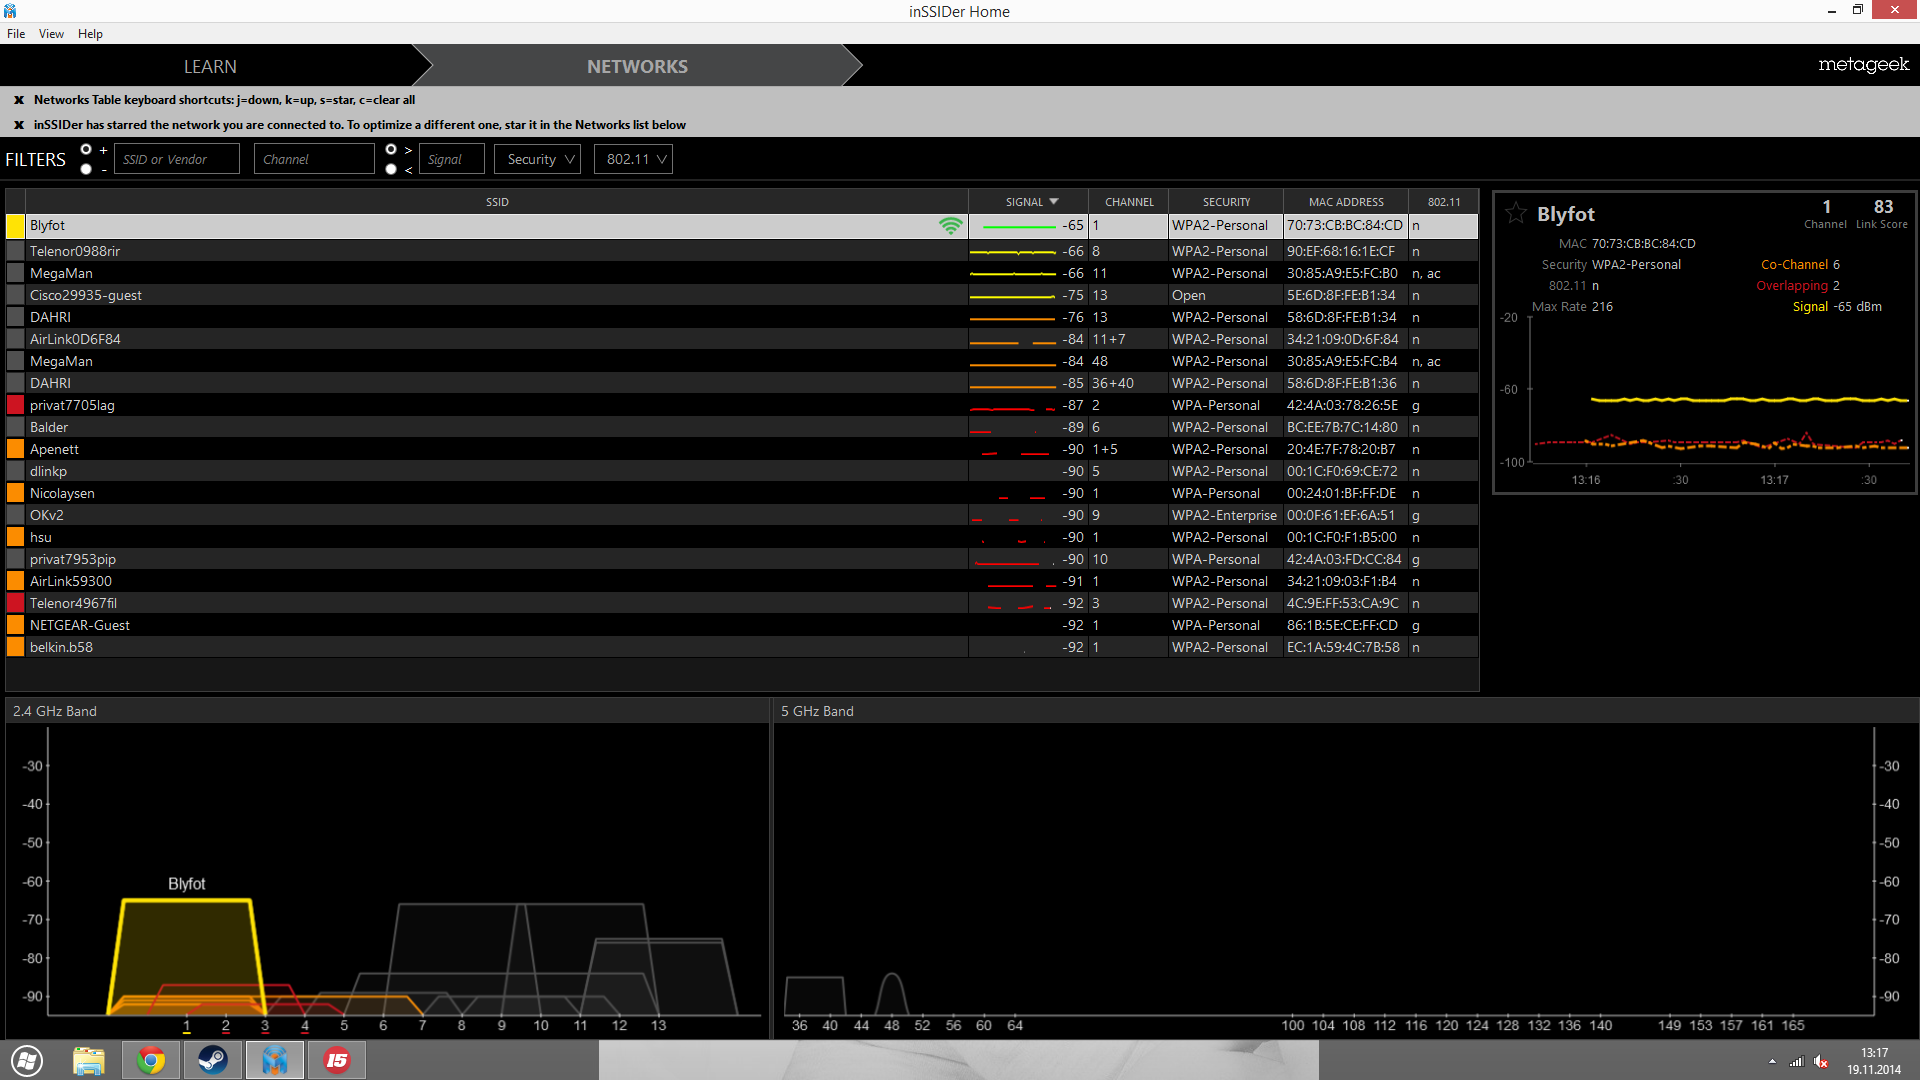Screen dimensions: 1920x1080
Task: Toggle the red star box for privat7705lag
Action: coord(16,405)
